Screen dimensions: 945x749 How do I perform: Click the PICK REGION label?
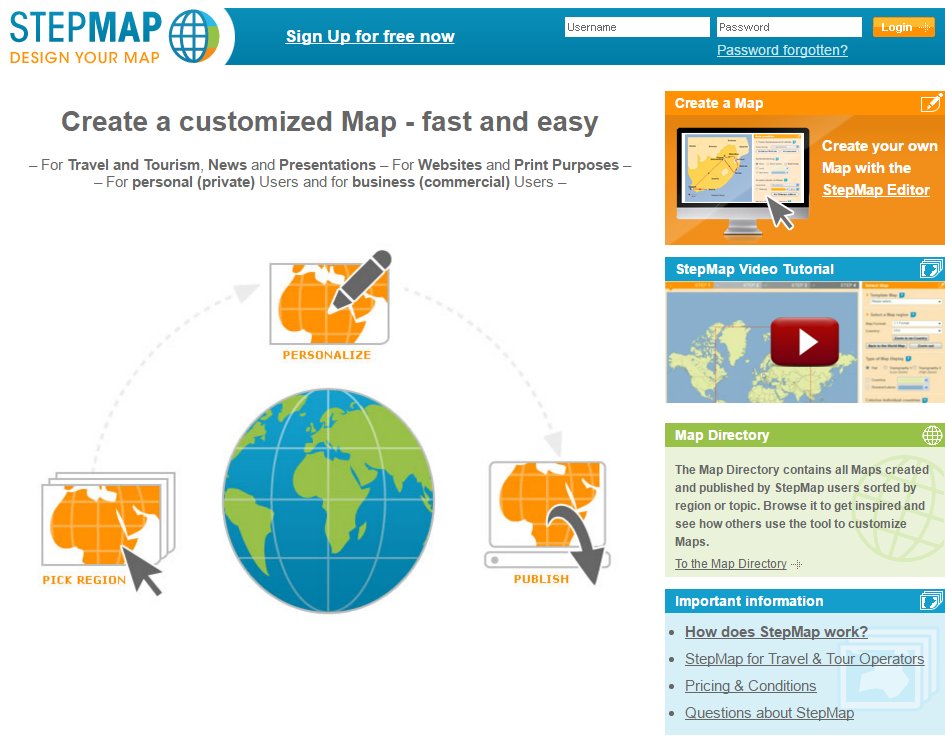pos(84,580)
